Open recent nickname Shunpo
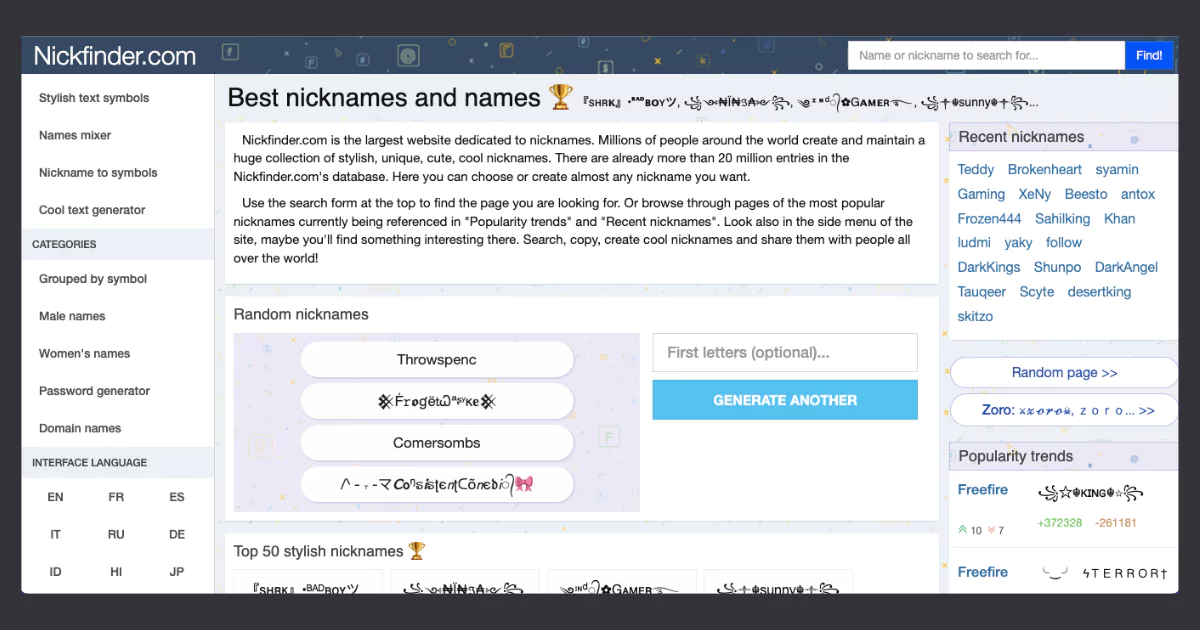This screenshot has height=630, width=1200. pyautogui.click(x=1058, y=267)
